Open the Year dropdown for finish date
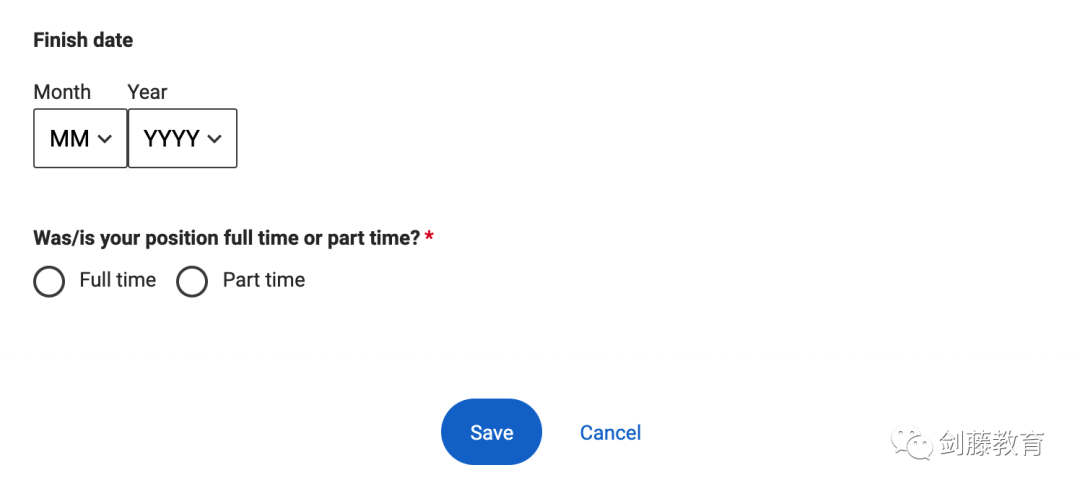This screenshot has height=491, width=1080. coord(183,138)
